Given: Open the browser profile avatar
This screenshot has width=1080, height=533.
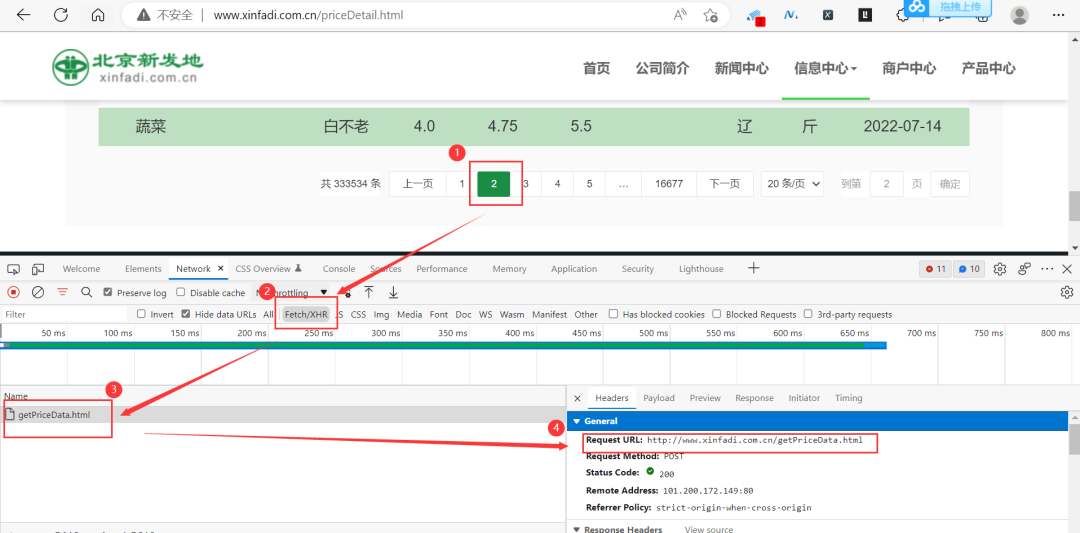Looking at the screenshot, I should [1019, 15].
